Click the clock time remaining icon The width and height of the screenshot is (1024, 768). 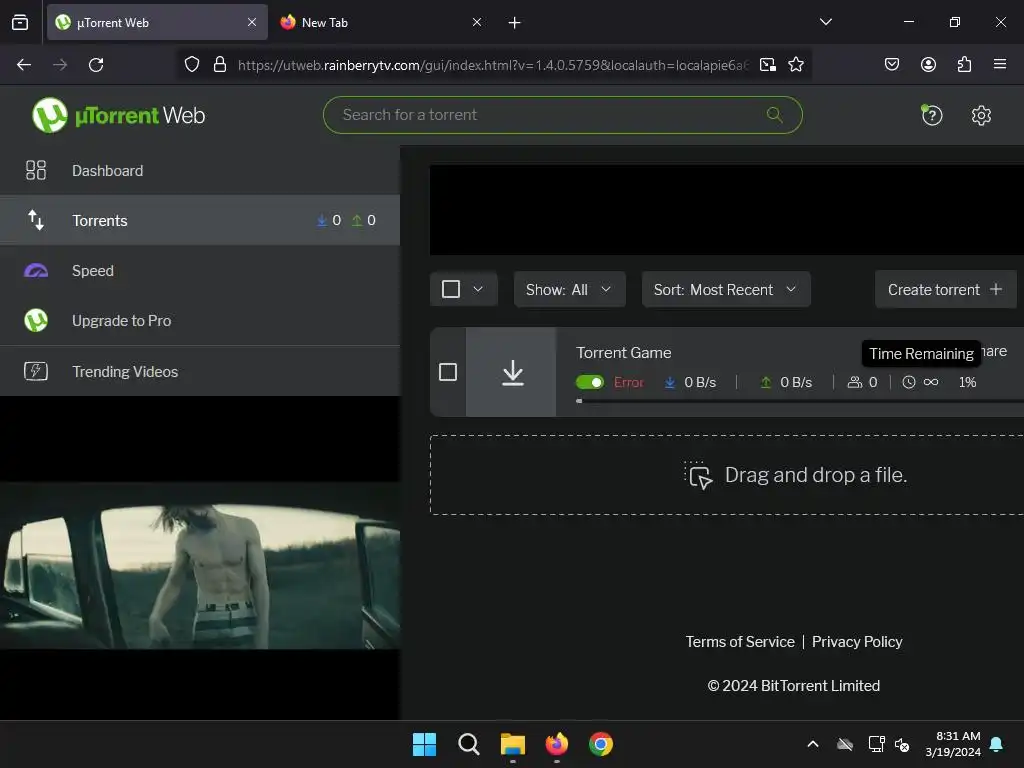[908, 382]
